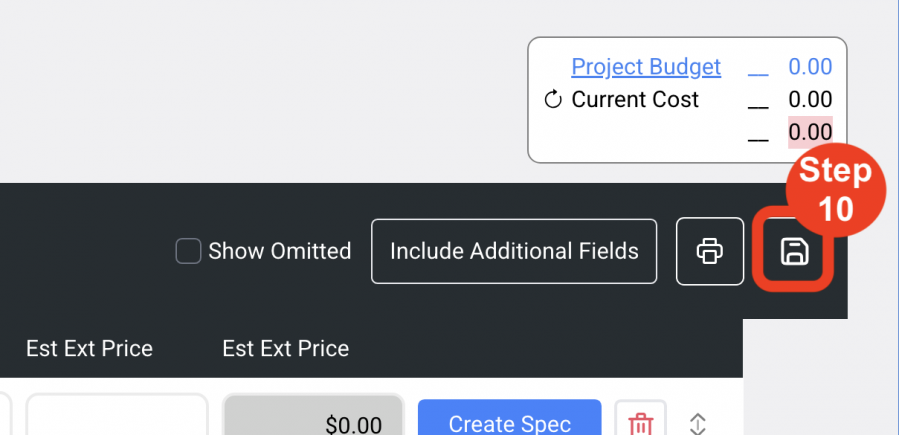Click the Show Omitted label text
This screenshot has width=899, height=435.
pos(280,251)
